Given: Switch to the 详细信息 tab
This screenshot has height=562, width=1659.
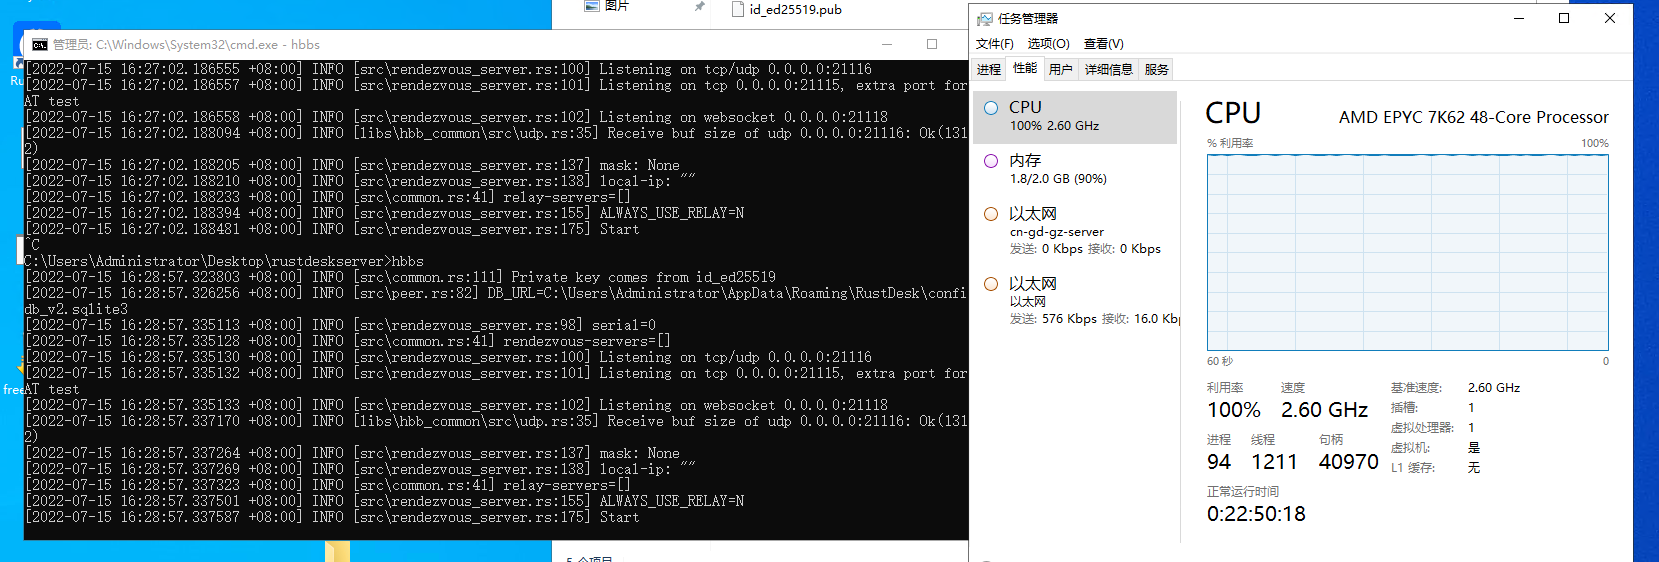Looking at the screenshot, I should pyautogui.click(x=1108, y=69).
